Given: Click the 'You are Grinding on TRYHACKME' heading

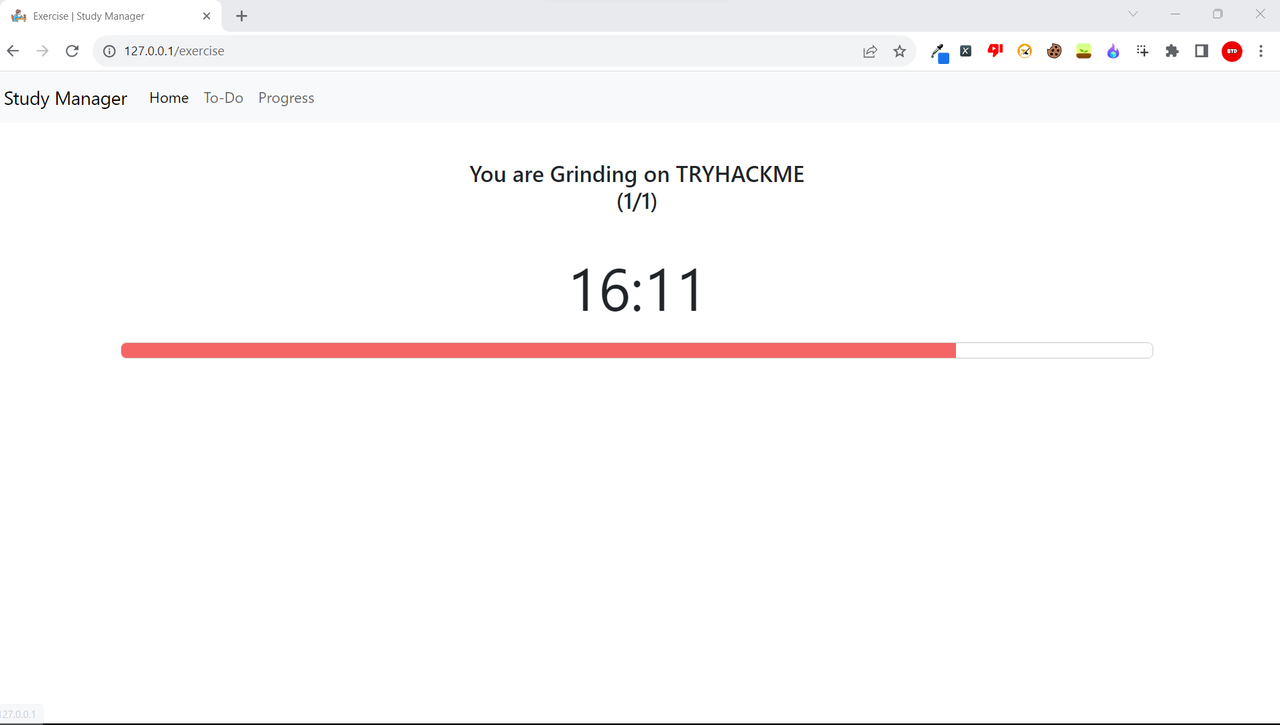Looking at the screenshot, I should [x=637, y=174].
